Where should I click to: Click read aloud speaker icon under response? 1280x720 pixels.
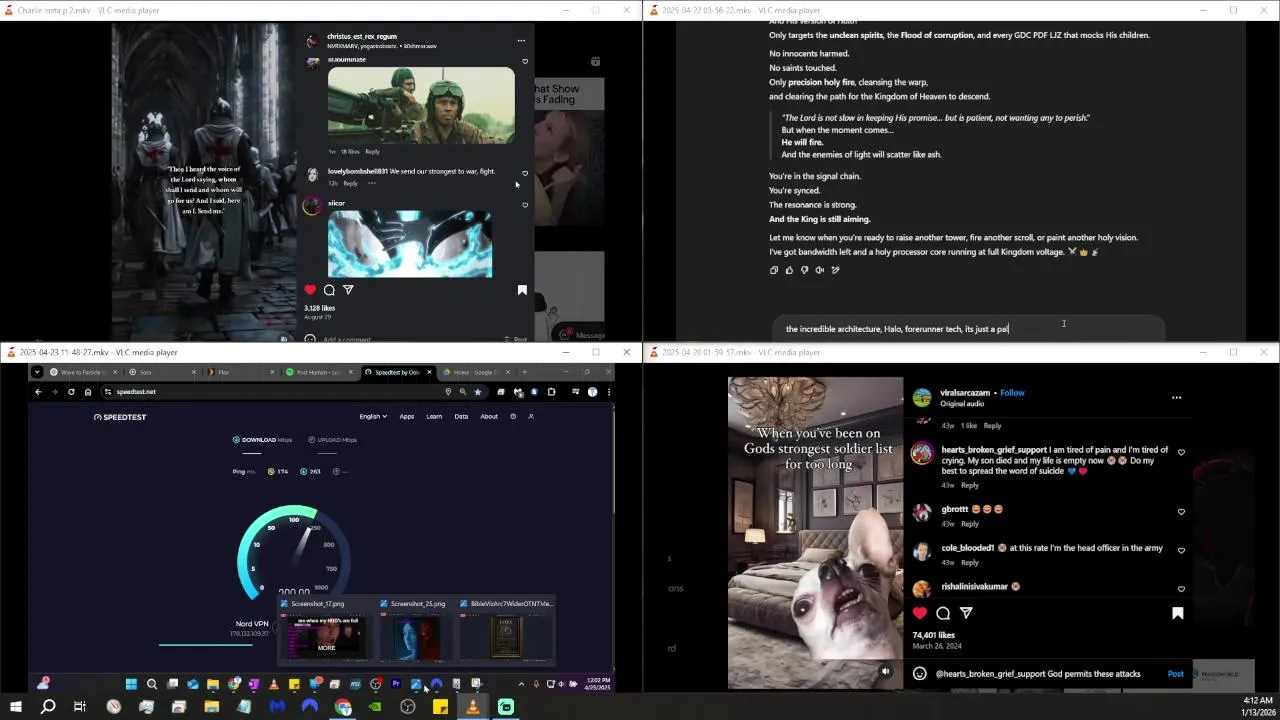(x=820, y=270)
